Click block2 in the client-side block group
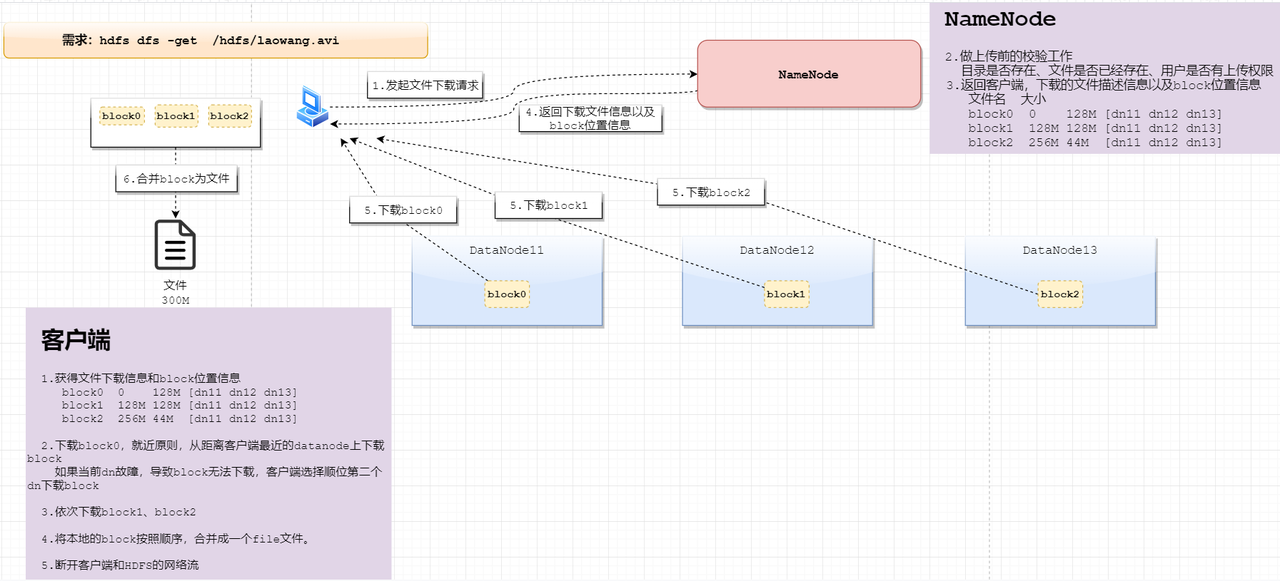The height and width of the screenshot is (581, 1280). (x=229, y=116)
